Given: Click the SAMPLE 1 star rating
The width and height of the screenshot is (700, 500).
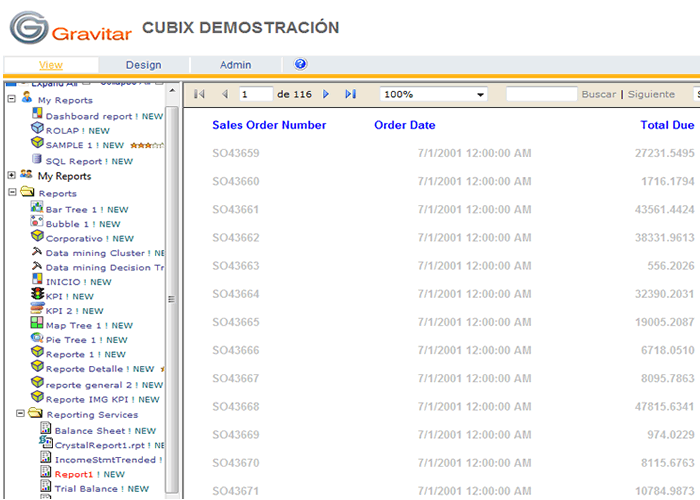Looking at the screenshot, I should [x=147, y=146].
